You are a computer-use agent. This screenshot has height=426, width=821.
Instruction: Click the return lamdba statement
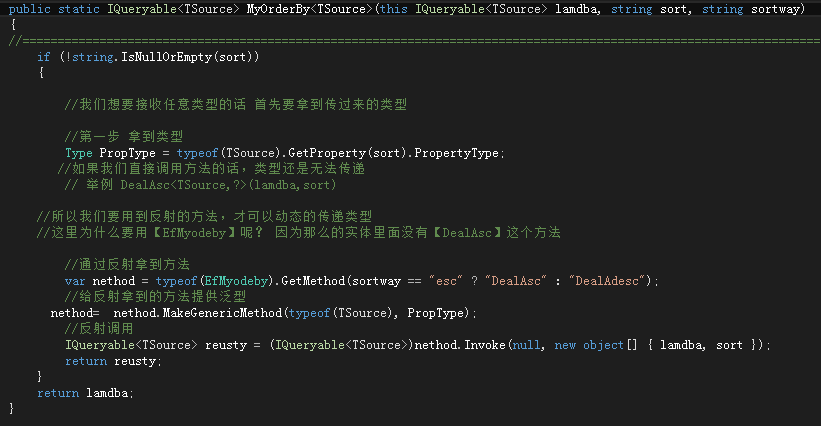click(85, 393)
